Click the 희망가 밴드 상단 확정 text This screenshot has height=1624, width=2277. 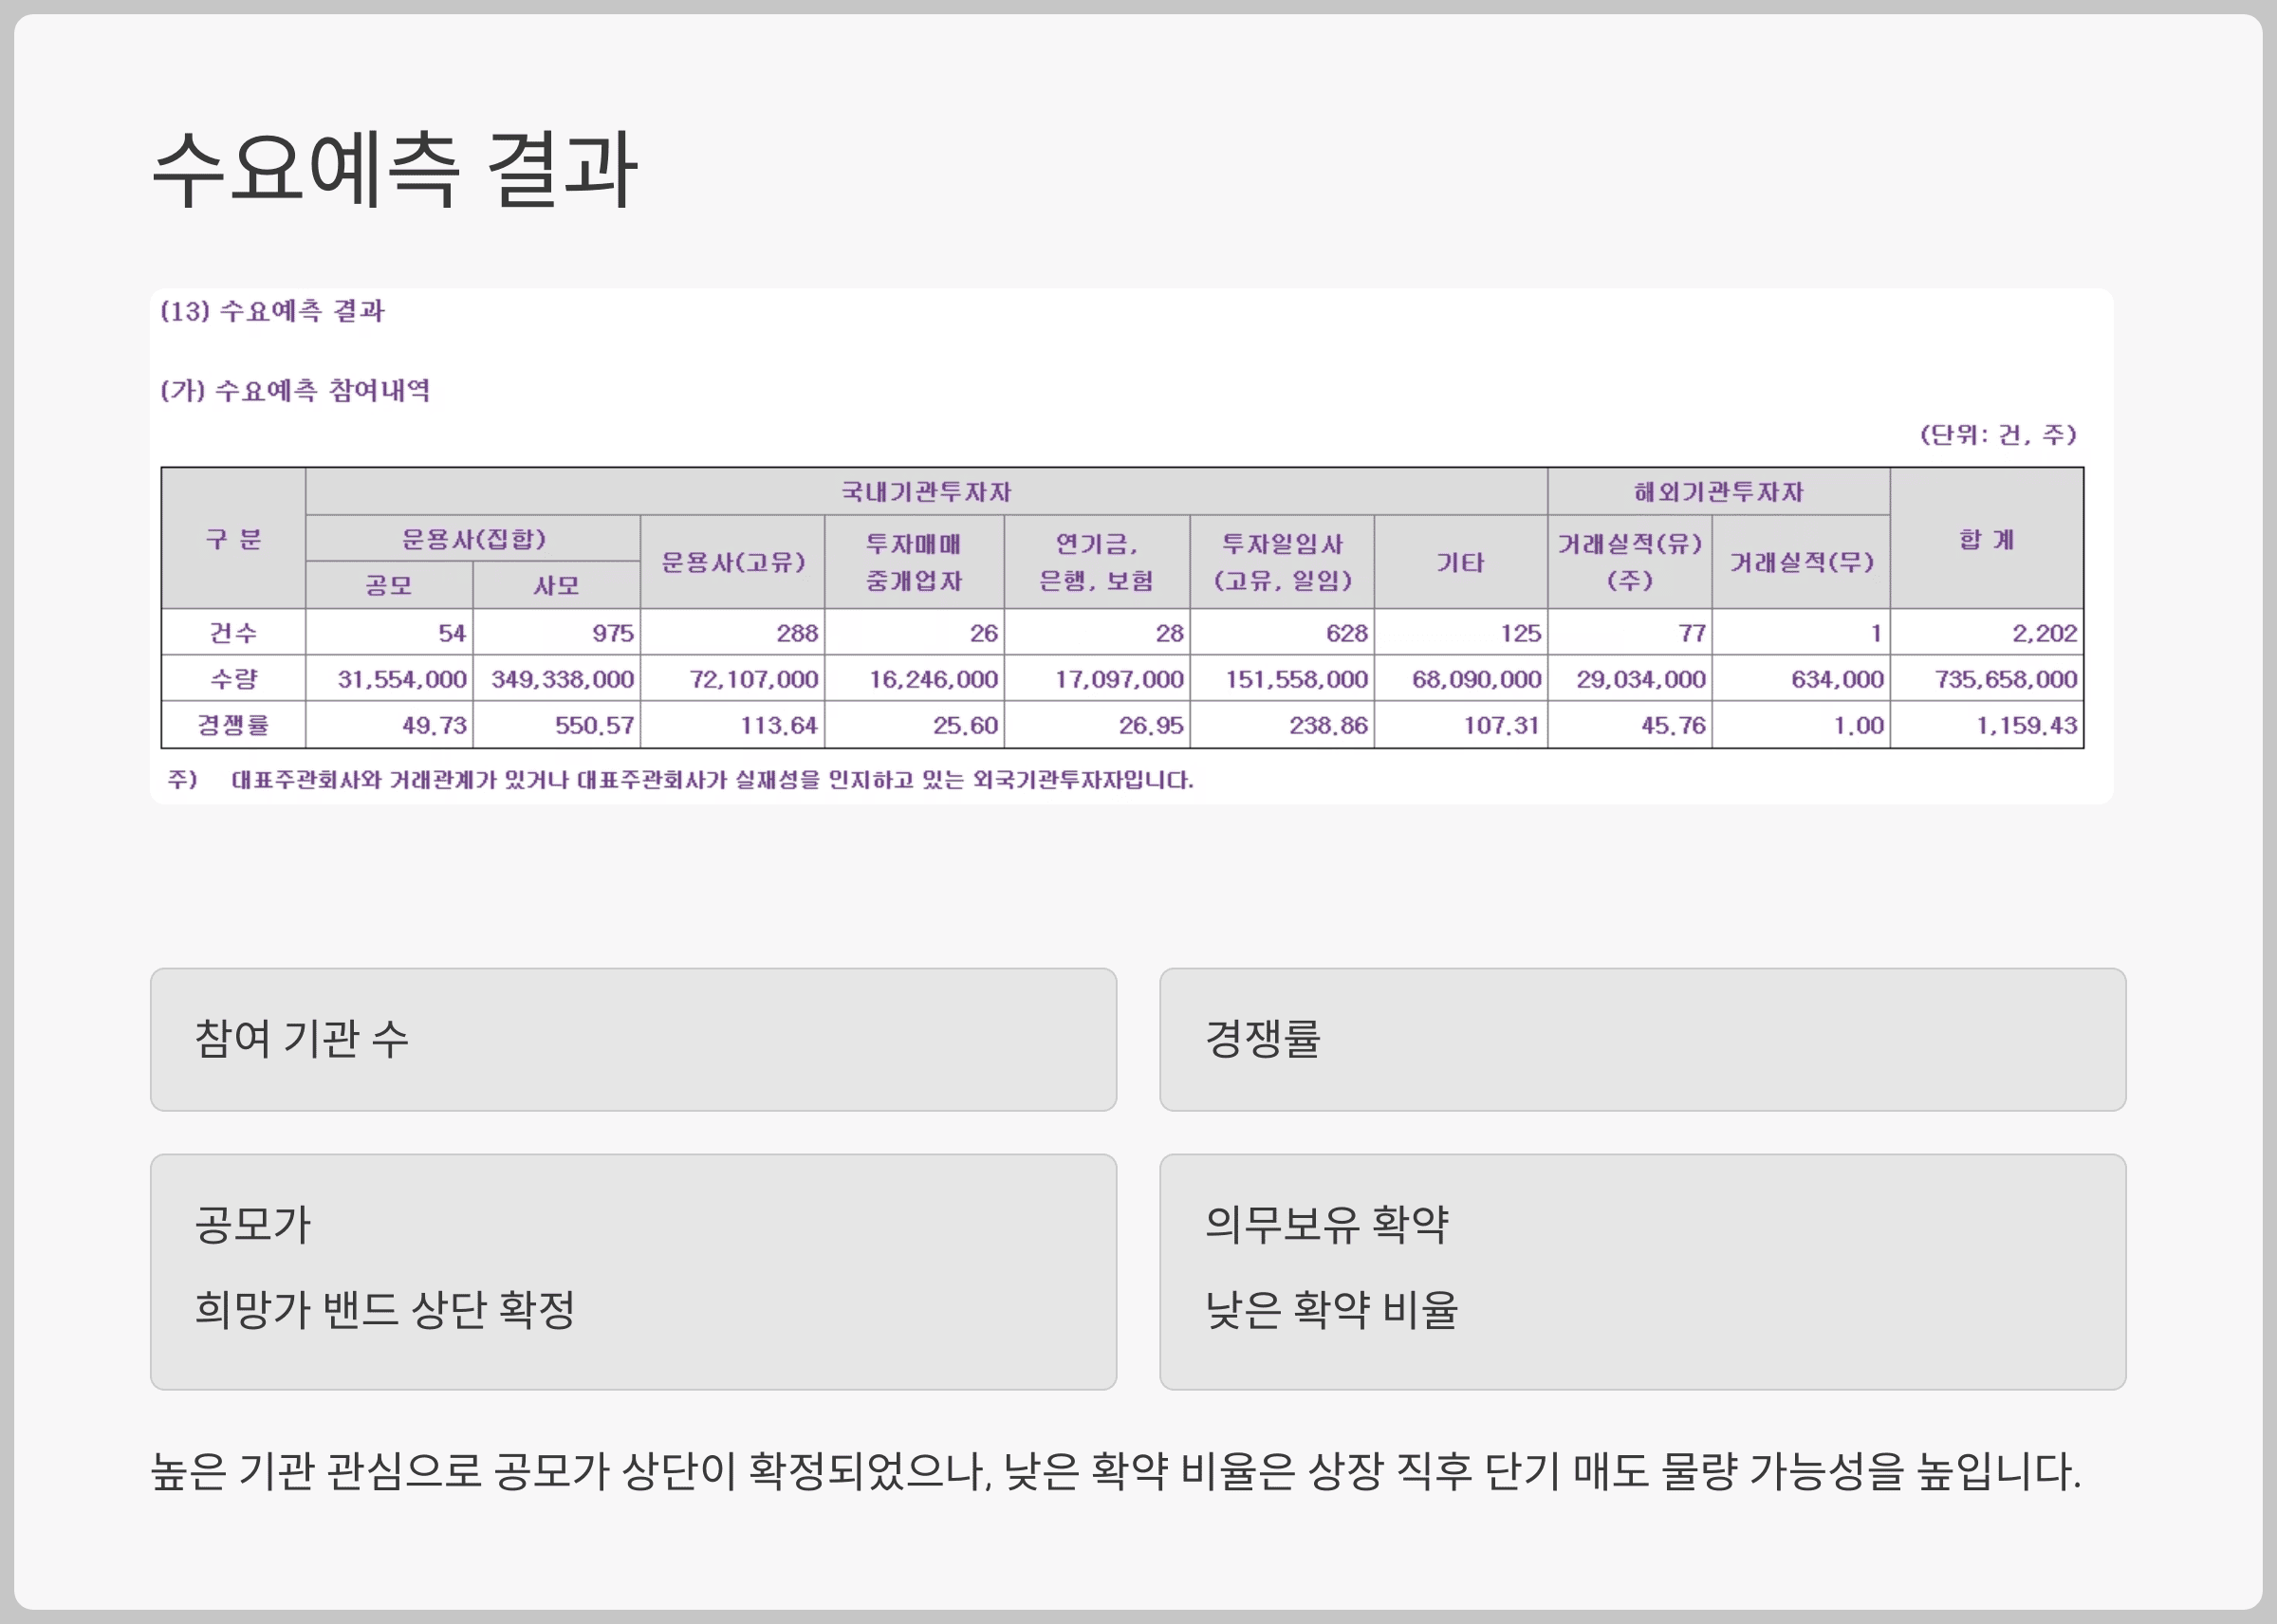[x=385, y=1309]
